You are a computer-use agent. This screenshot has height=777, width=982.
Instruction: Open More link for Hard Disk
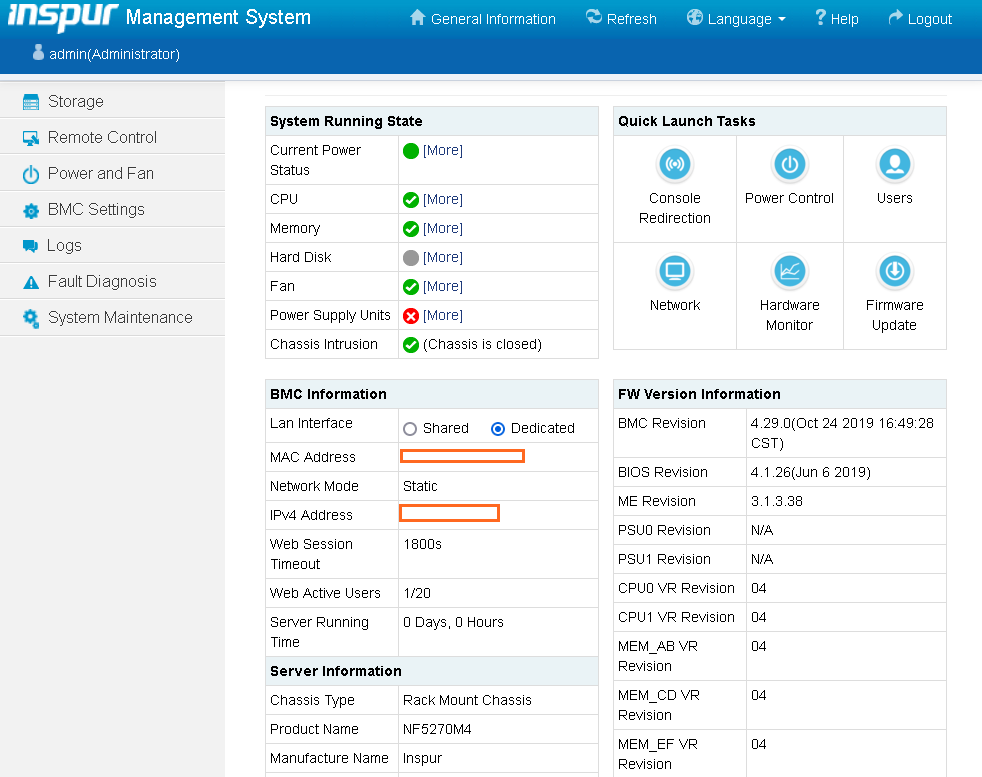pos(443,257)
